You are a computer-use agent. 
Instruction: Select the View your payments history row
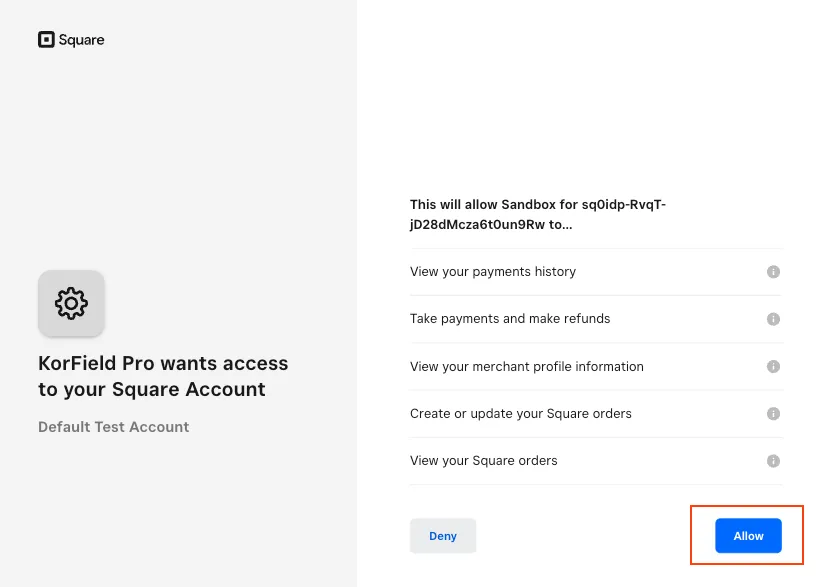[493, 271]
